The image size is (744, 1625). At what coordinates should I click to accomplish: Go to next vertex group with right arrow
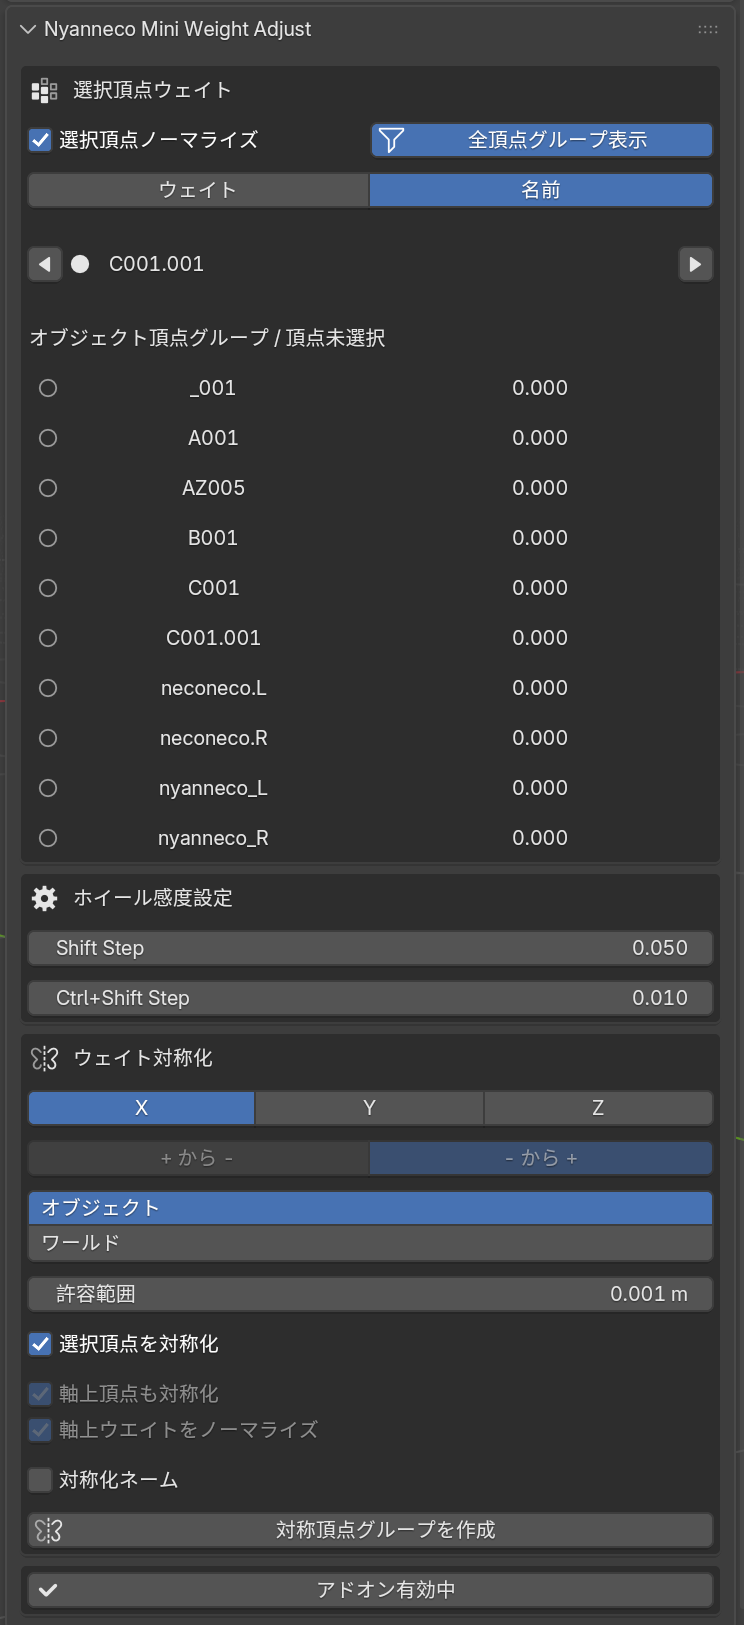point(696,264)
